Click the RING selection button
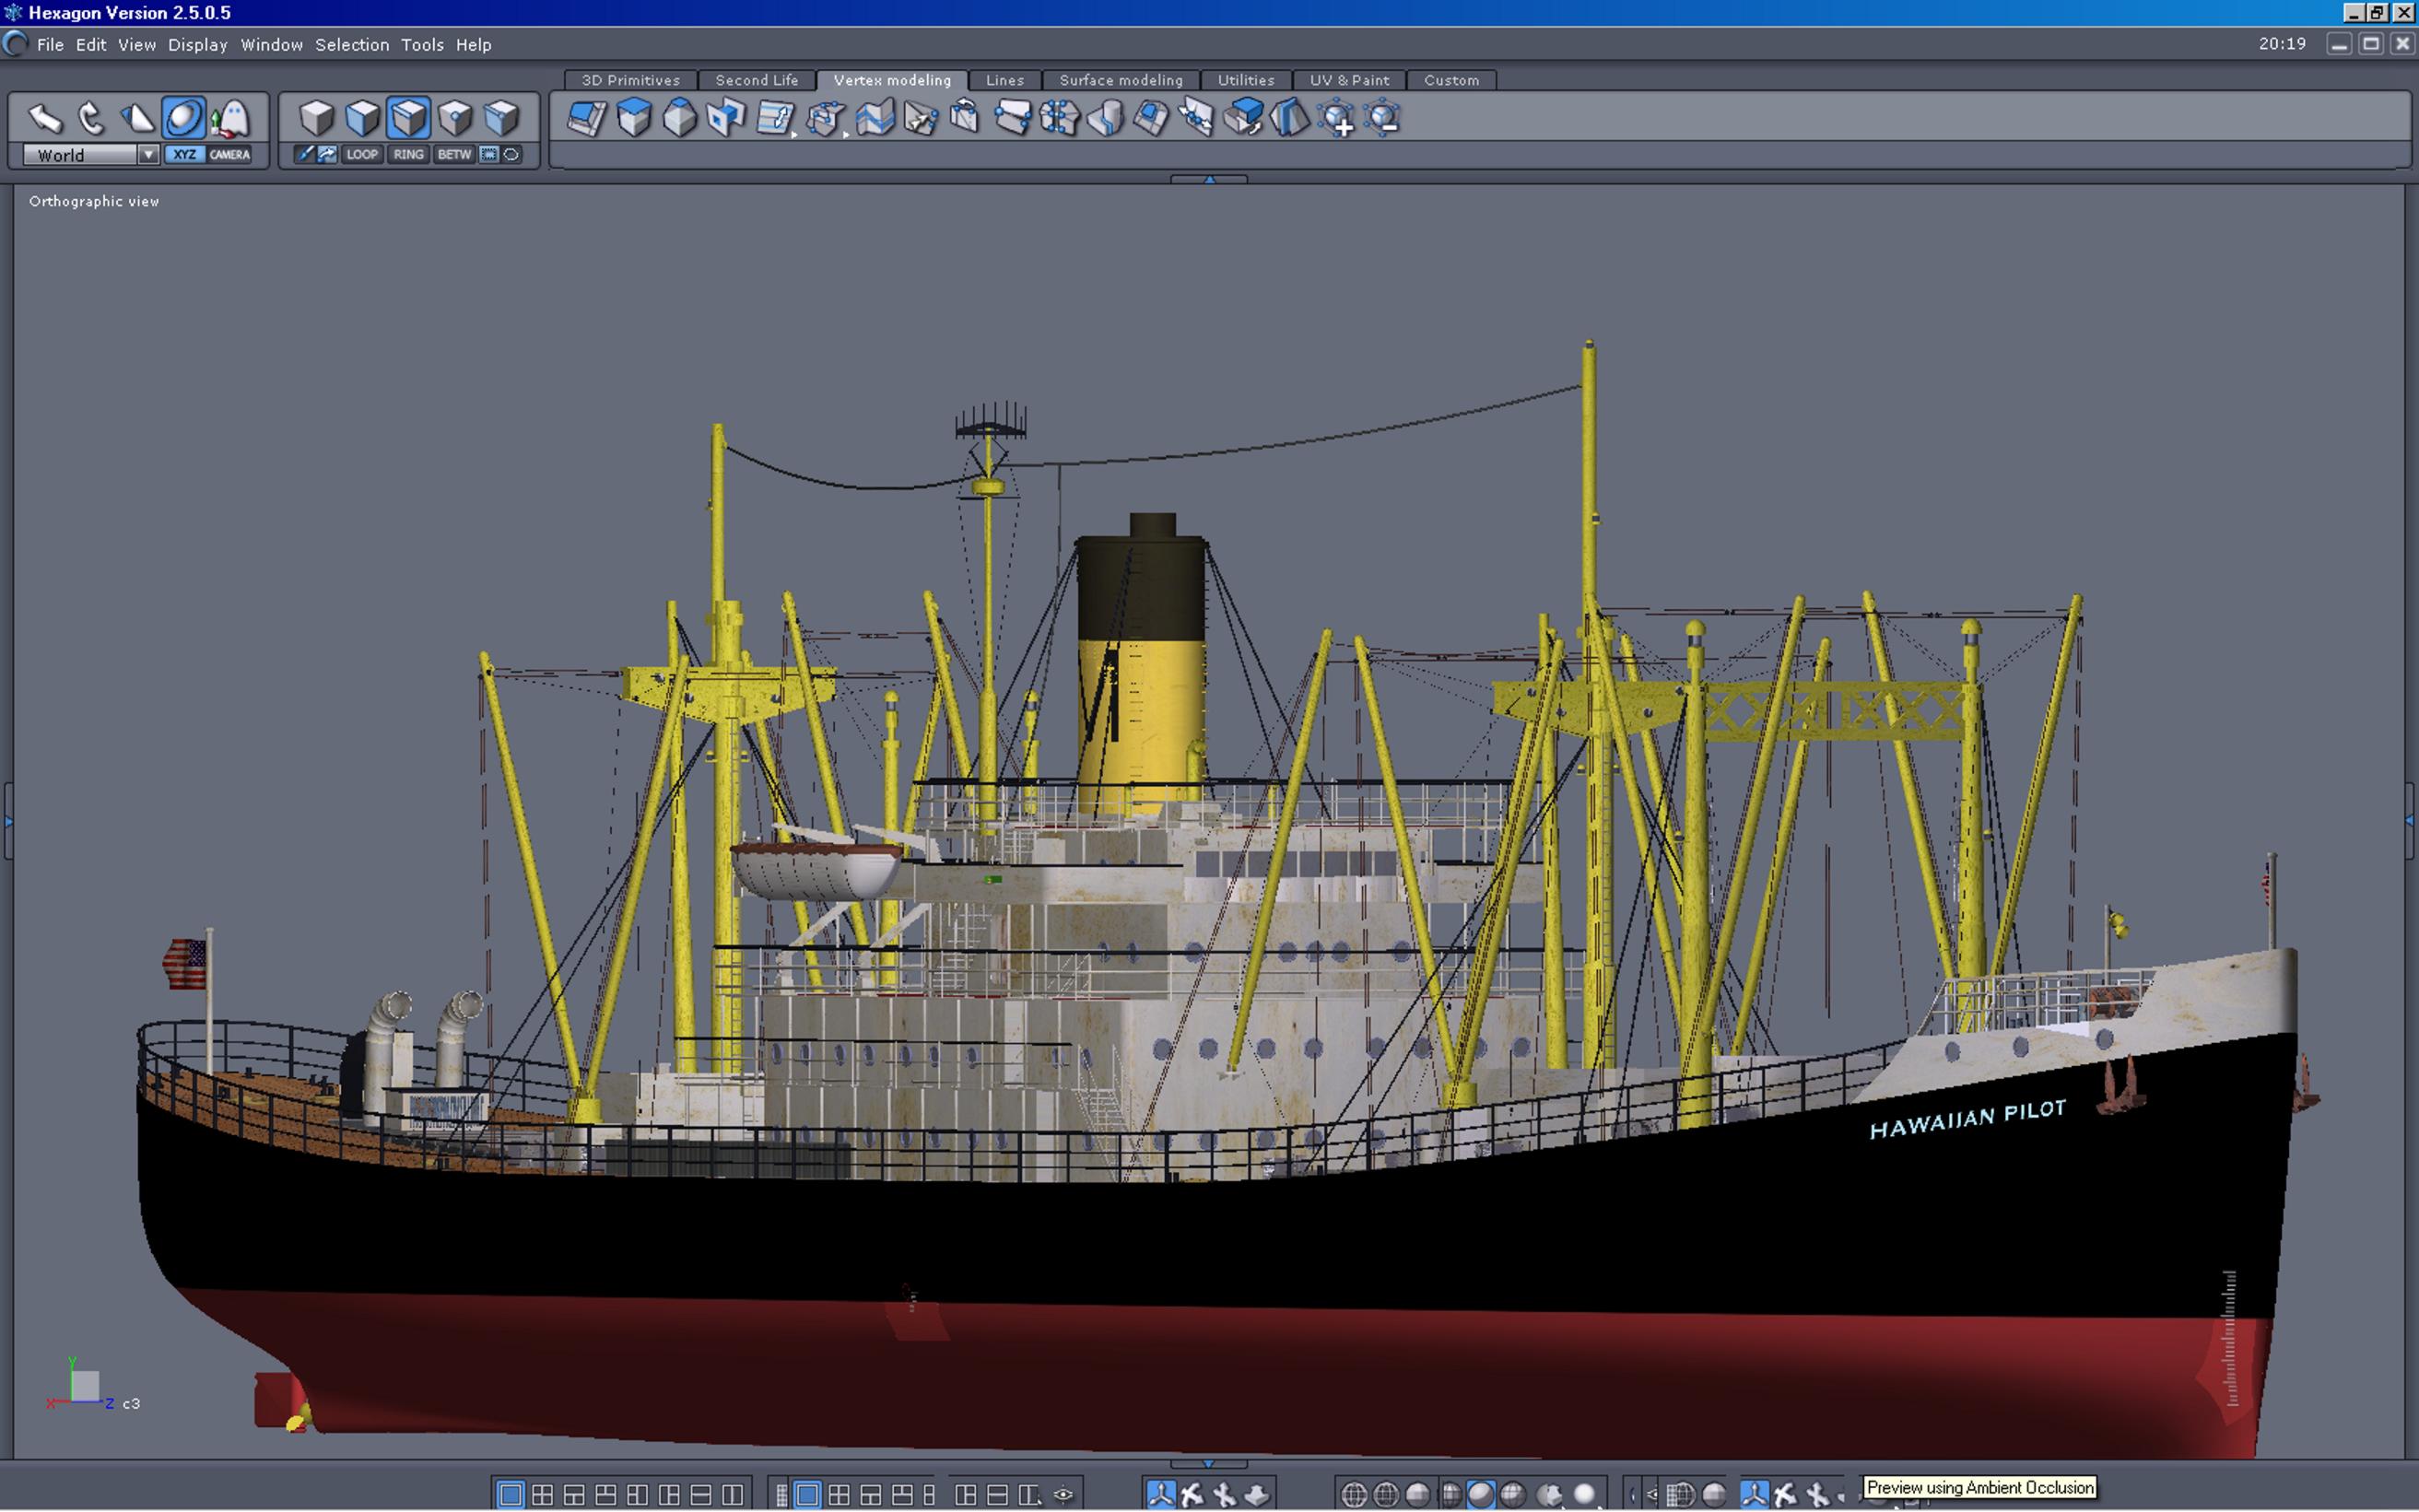 [x=408, y=154]
